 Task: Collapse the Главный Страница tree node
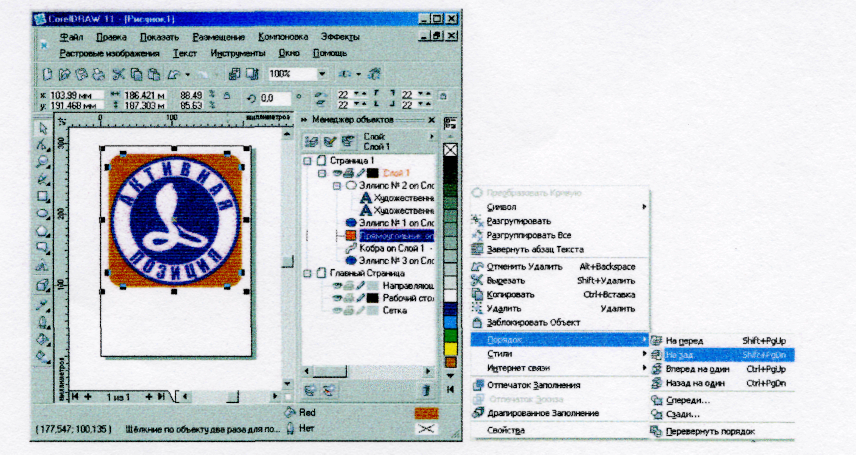308,273
